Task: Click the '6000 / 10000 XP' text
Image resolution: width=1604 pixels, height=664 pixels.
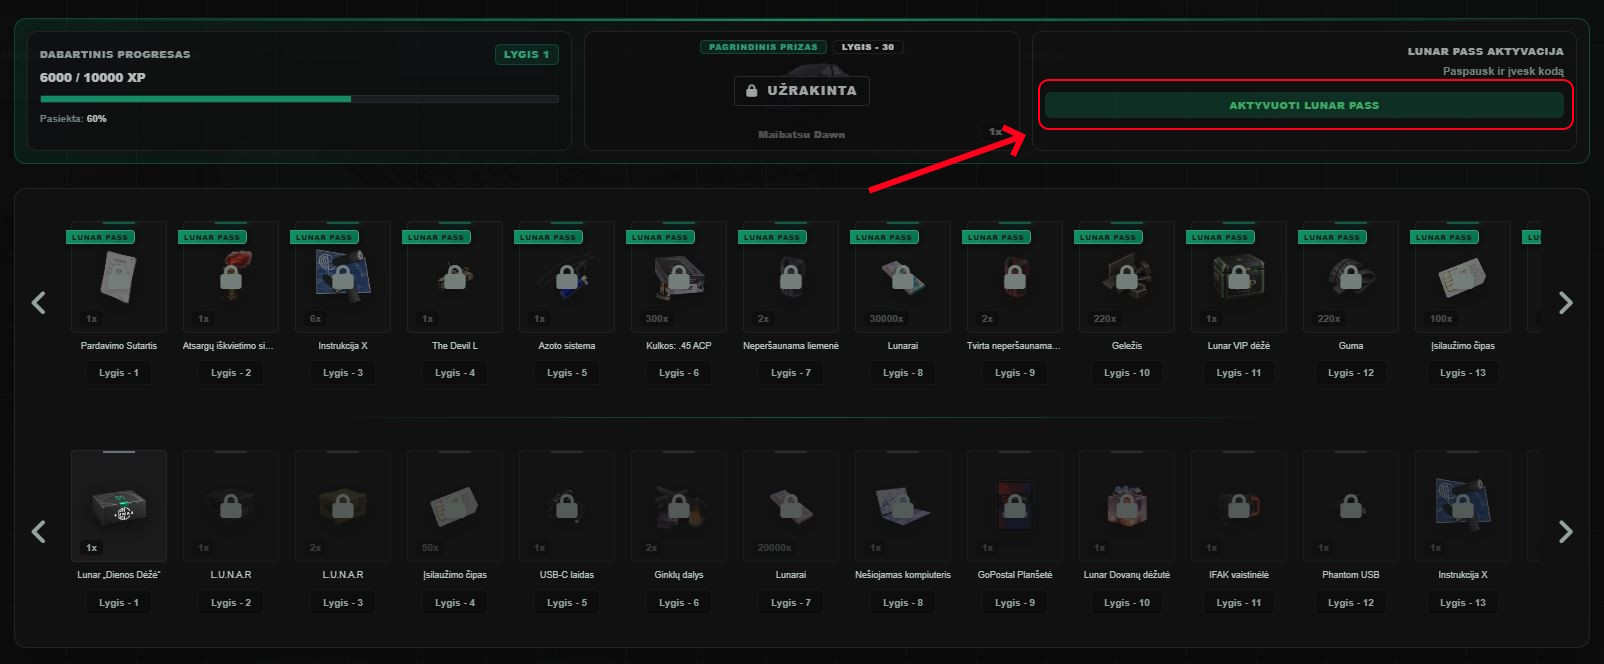Action: pyautogui.click(x=93, y=77)
